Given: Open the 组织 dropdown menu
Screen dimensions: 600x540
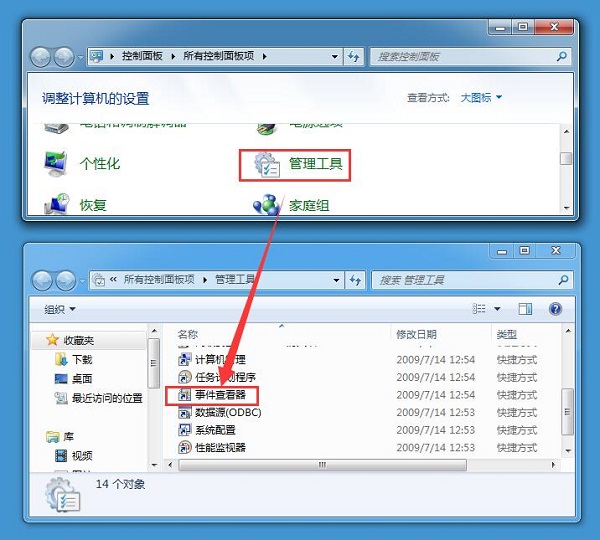Looking at the screenshot, I should (x=59, y=310).
